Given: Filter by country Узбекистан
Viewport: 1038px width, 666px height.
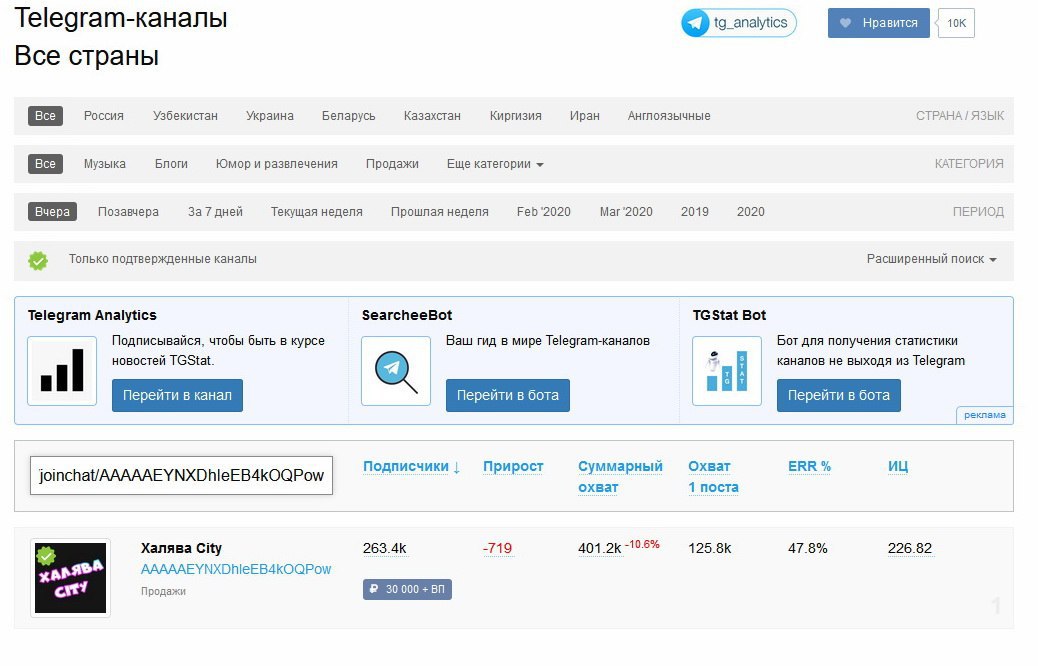Looking at the screenshot, I should 185,116.
